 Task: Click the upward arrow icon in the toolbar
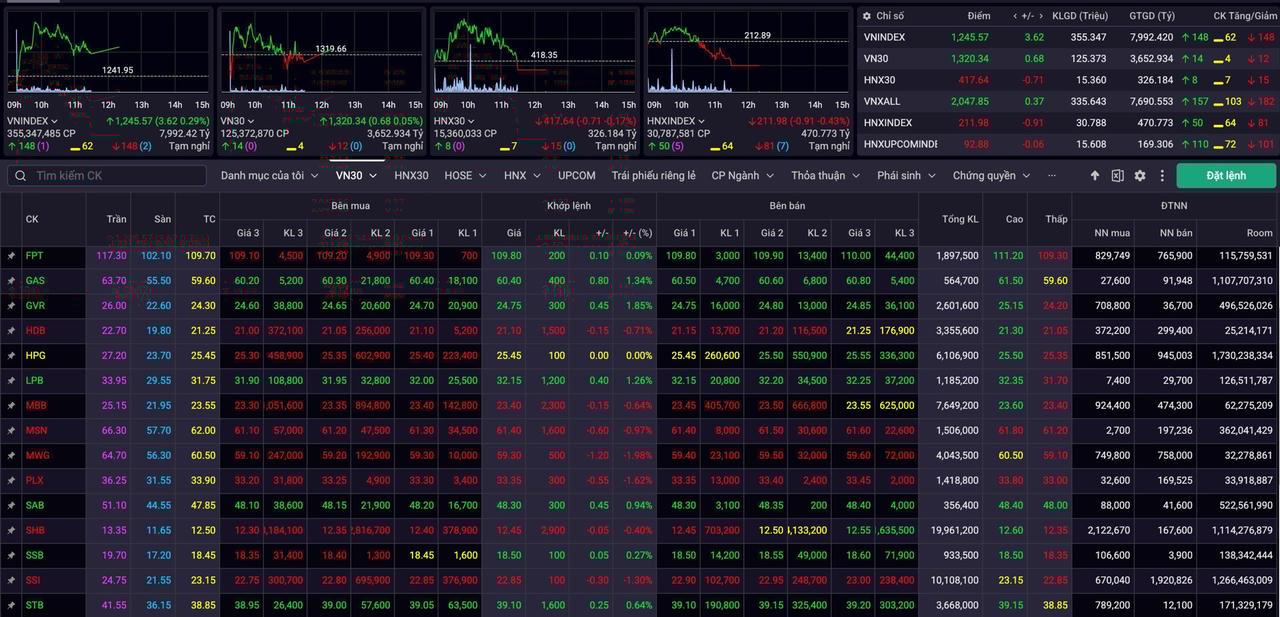click(1095, 175)
